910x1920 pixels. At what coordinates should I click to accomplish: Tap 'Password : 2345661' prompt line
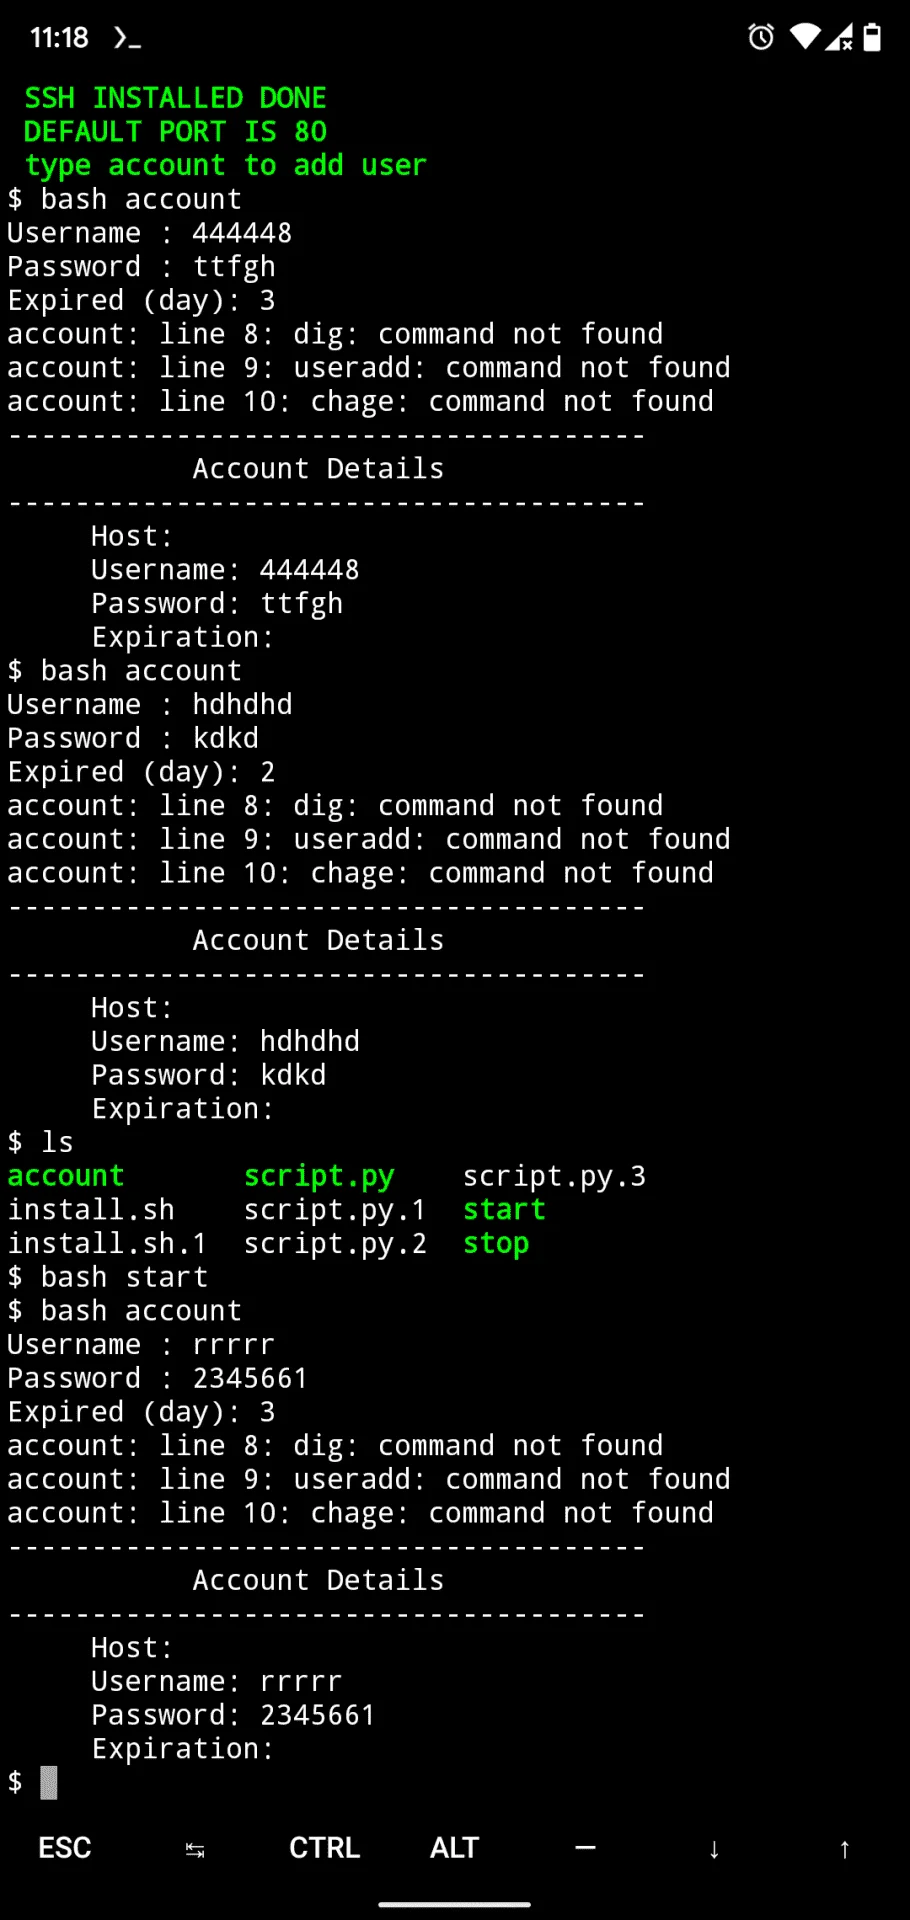click(158, 1379)
